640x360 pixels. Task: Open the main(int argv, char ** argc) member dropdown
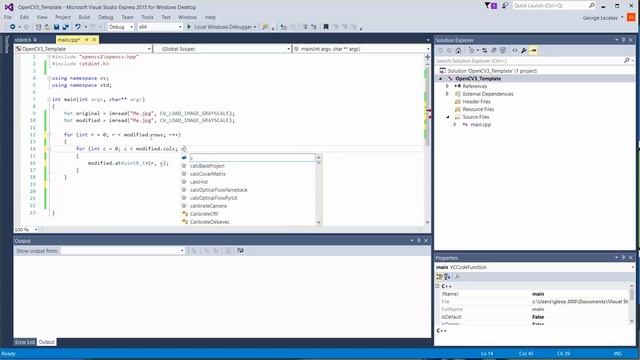point(362,49)
